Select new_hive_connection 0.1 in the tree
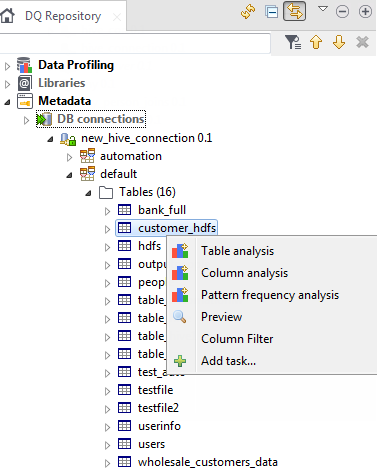This screenshot has height=469, width=377. [x=147, y=138]
